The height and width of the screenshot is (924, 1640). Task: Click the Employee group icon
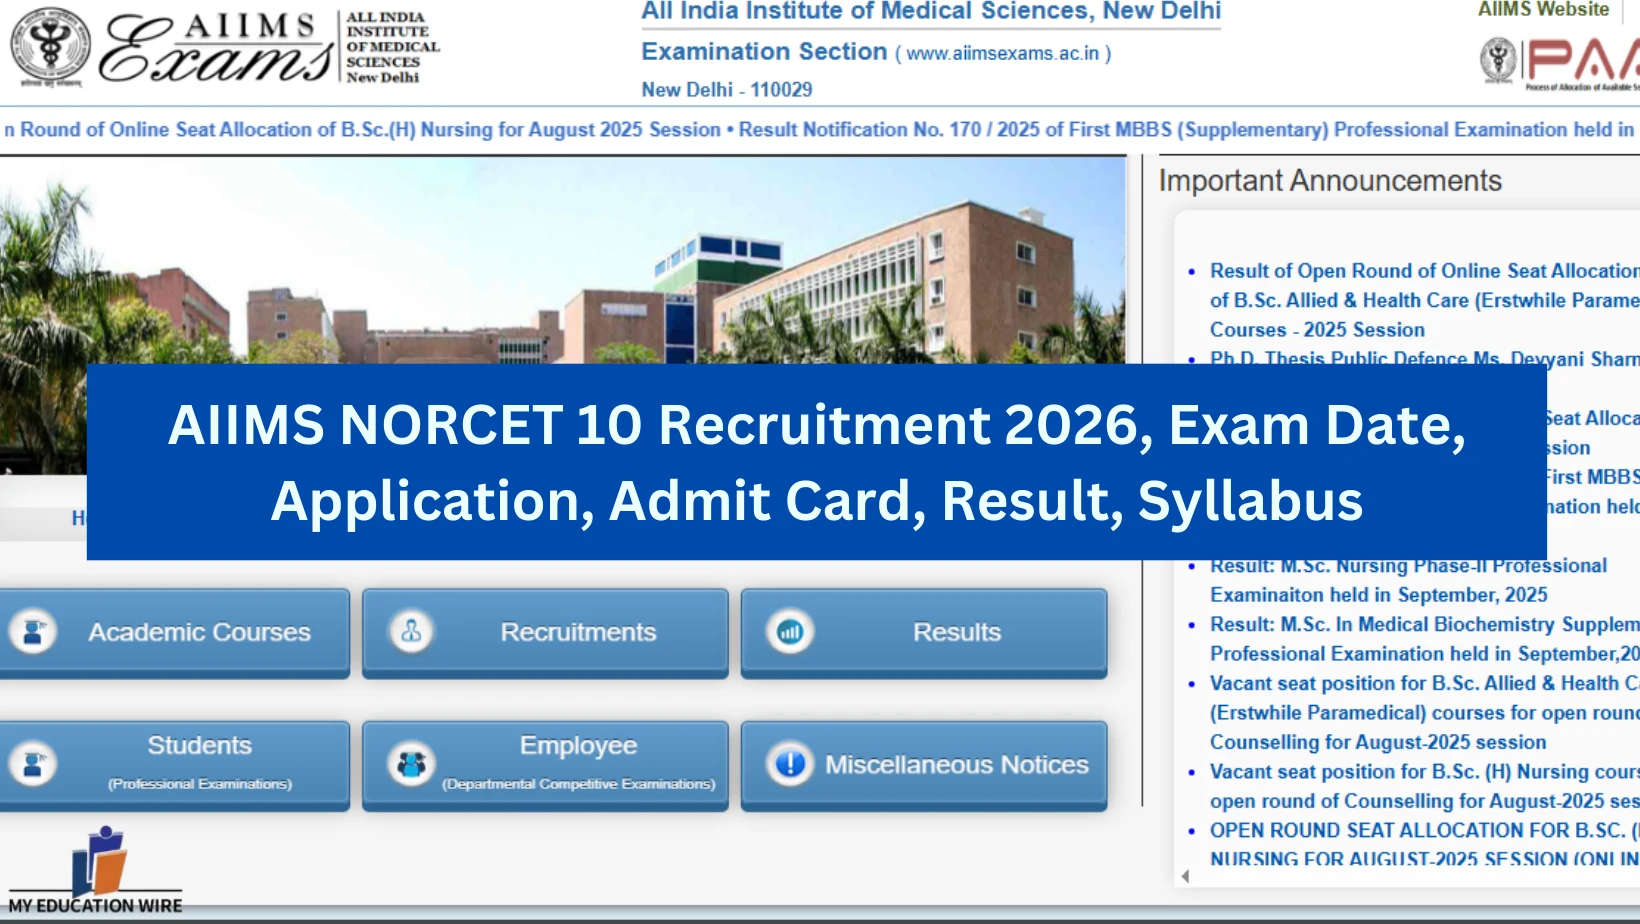coord(411,765)
